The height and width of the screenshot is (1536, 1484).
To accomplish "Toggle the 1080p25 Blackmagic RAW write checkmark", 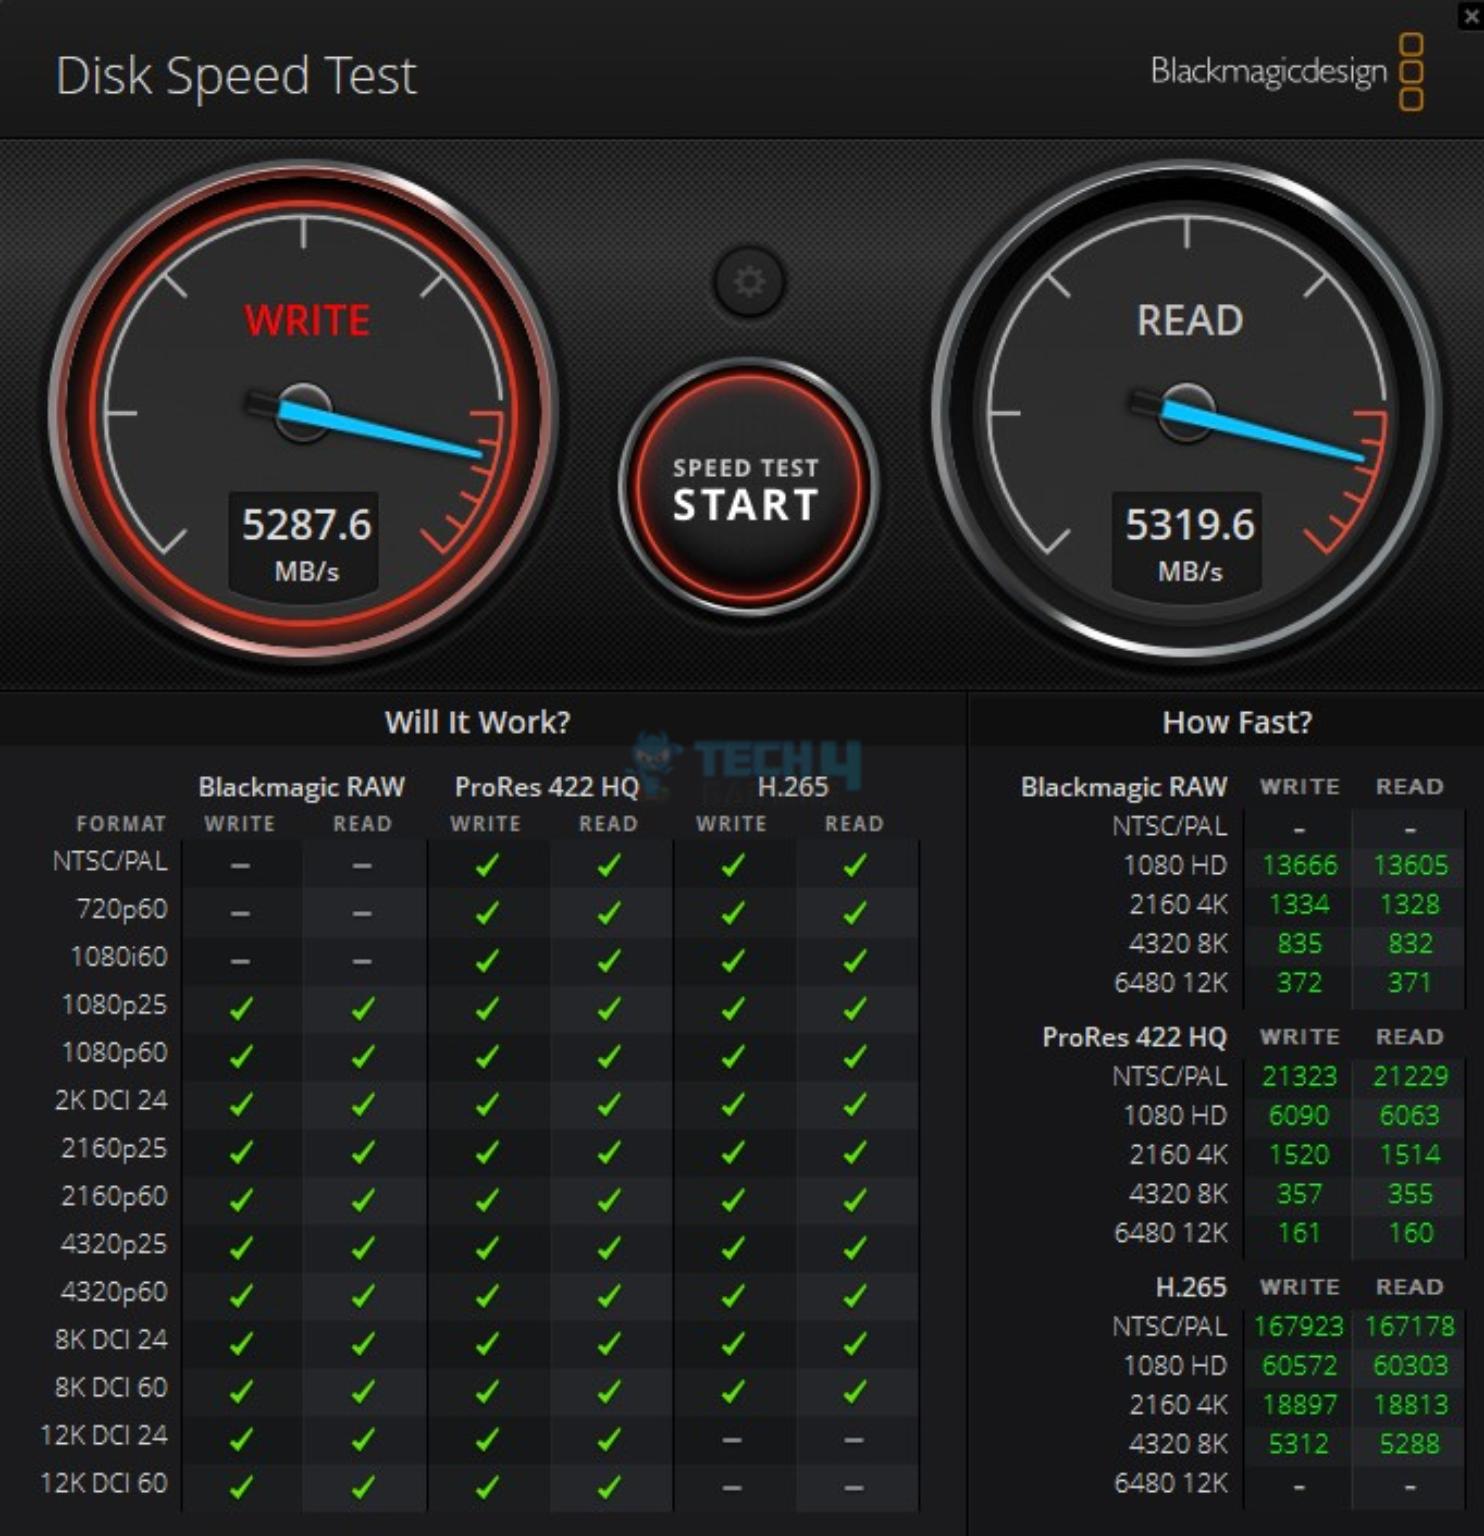I will (x=240, y=1006).
